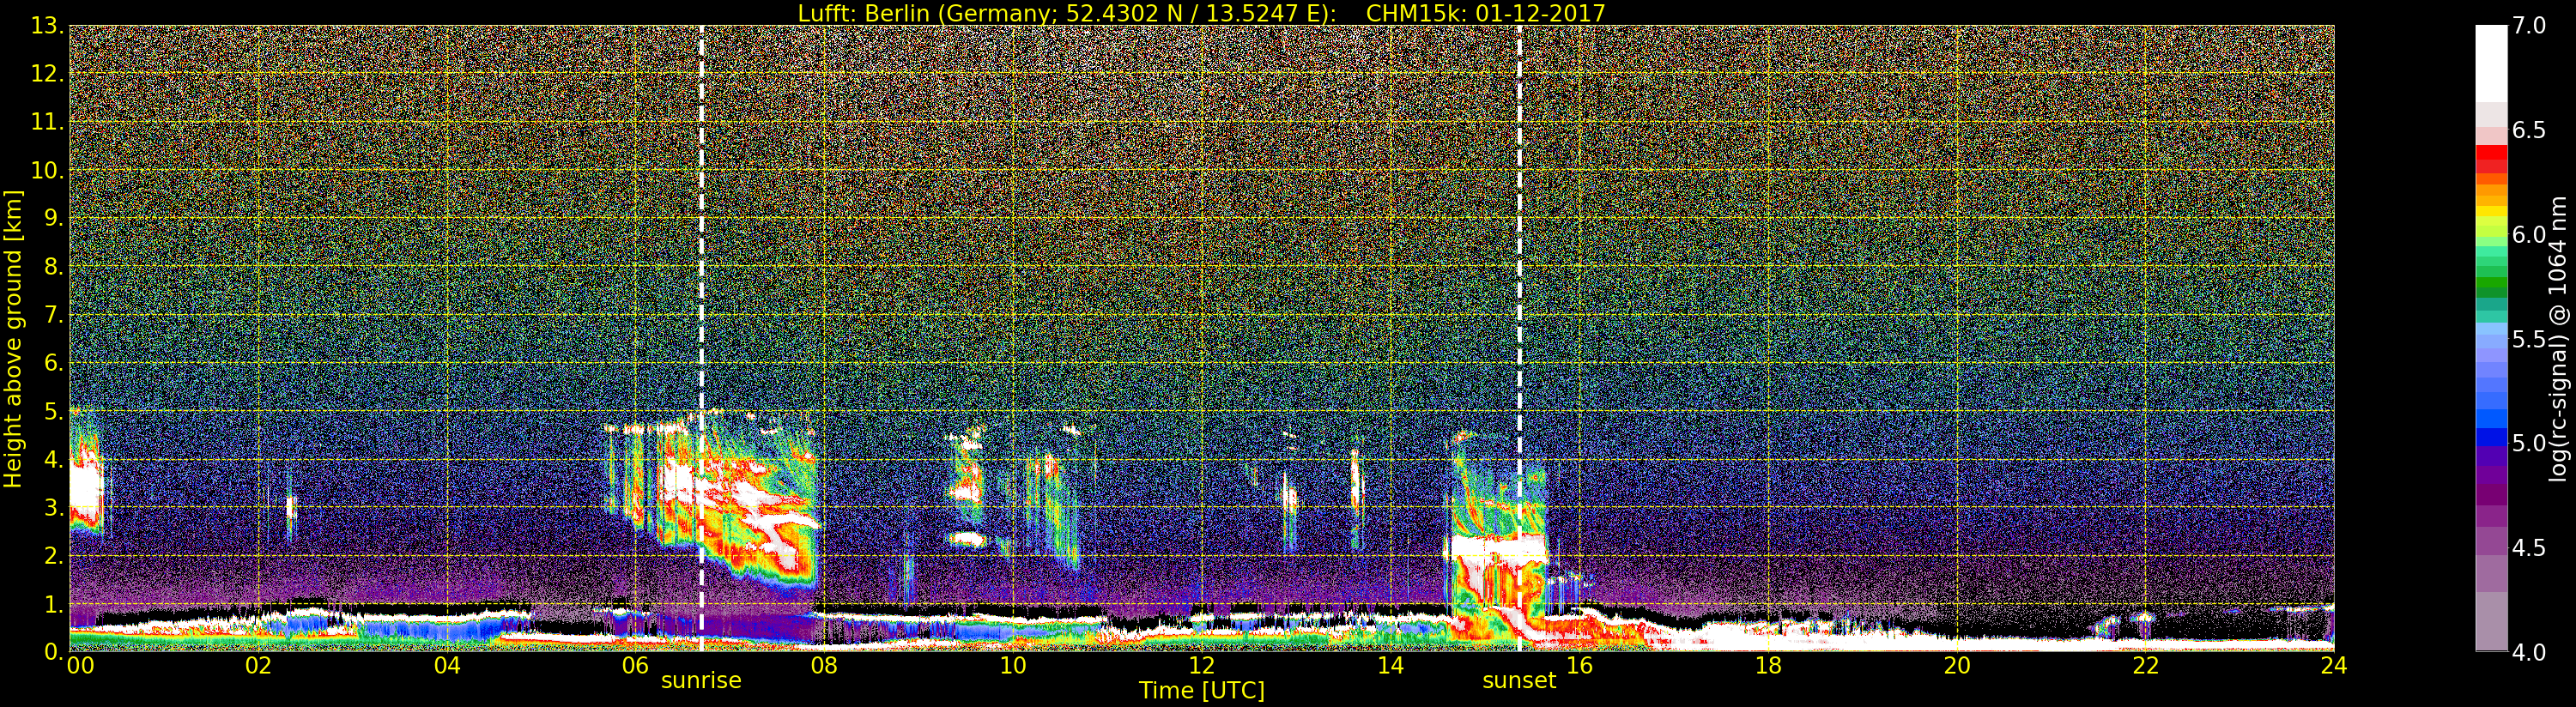Click the '00' time axis tick label
Screen dimensions: 2576x707
click(x=79, y=665)
